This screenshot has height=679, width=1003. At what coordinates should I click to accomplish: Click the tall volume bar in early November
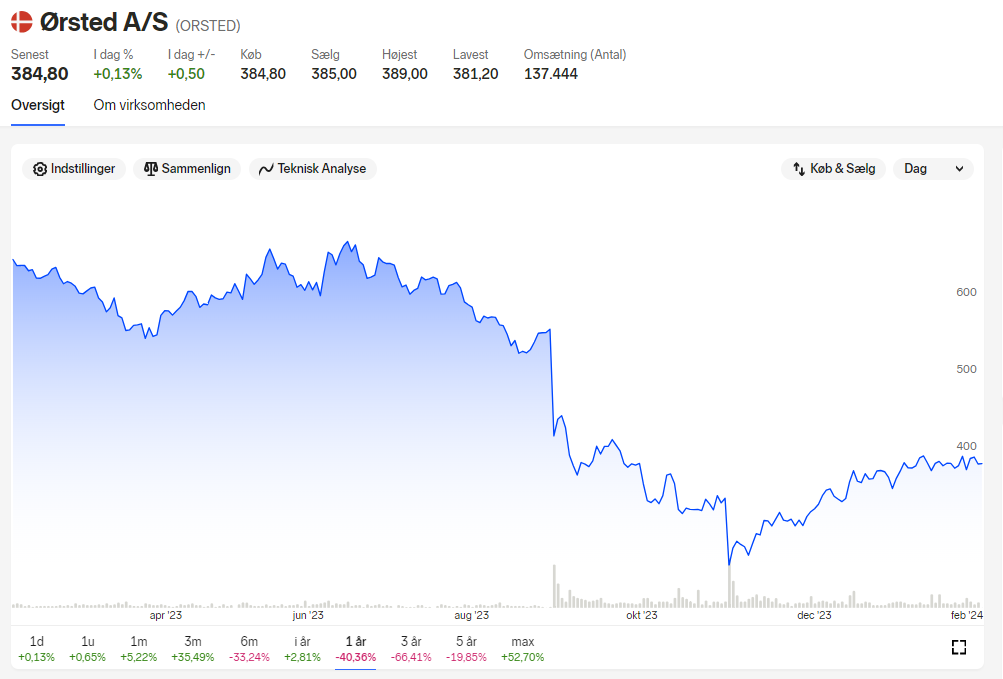[729, 586]
